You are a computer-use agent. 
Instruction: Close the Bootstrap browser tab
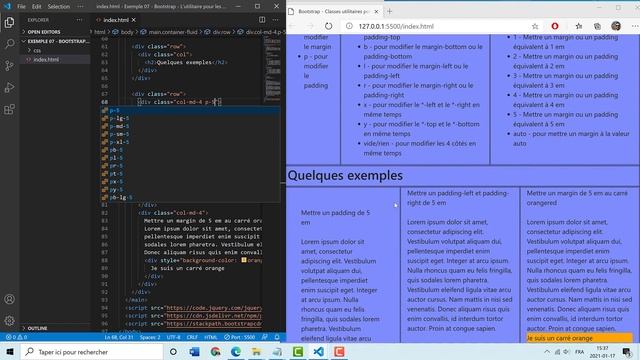[x=376, y=11]
